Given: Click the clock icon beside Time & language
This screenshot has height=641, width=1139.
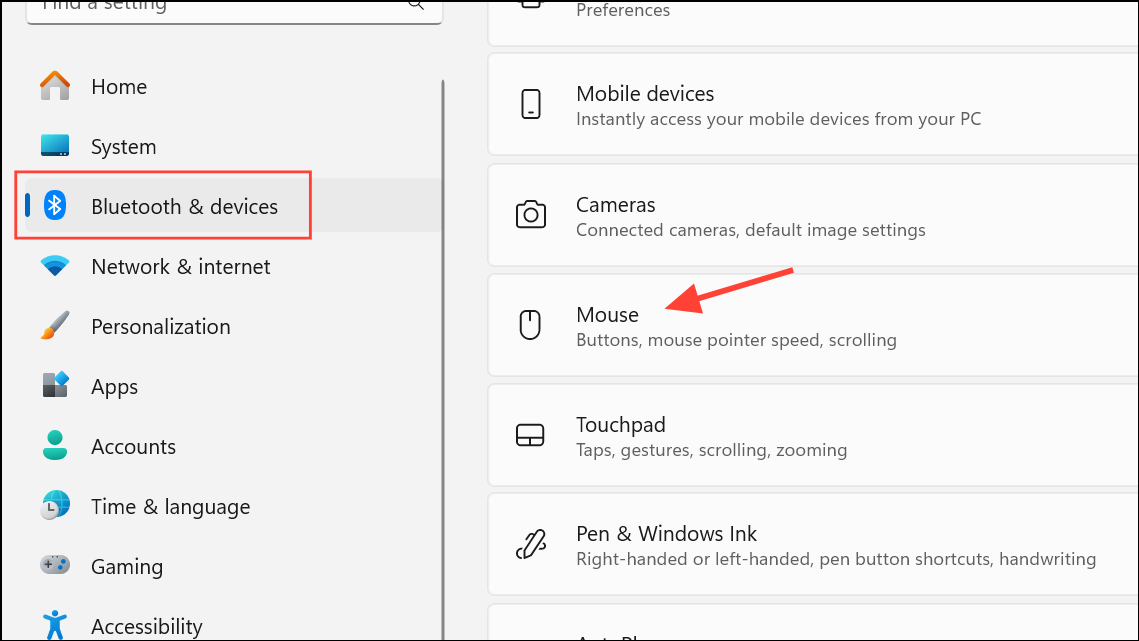Looking at the screenshot, I should click(54, 506).
